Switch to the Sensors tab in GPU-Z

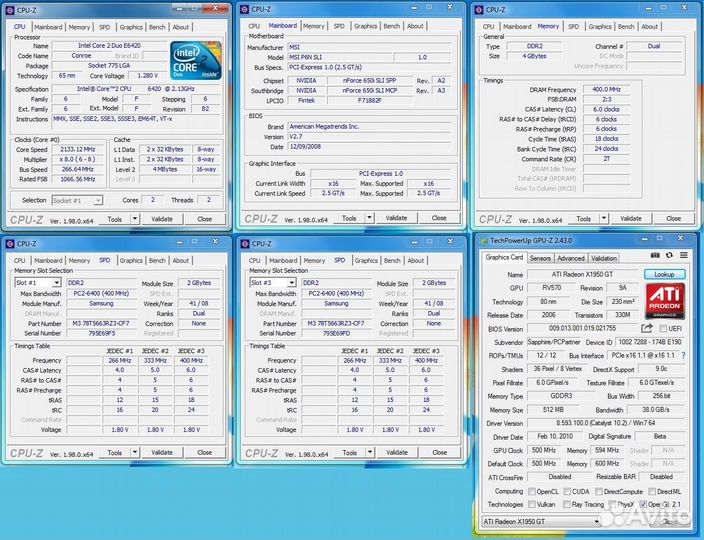point(540,258)
